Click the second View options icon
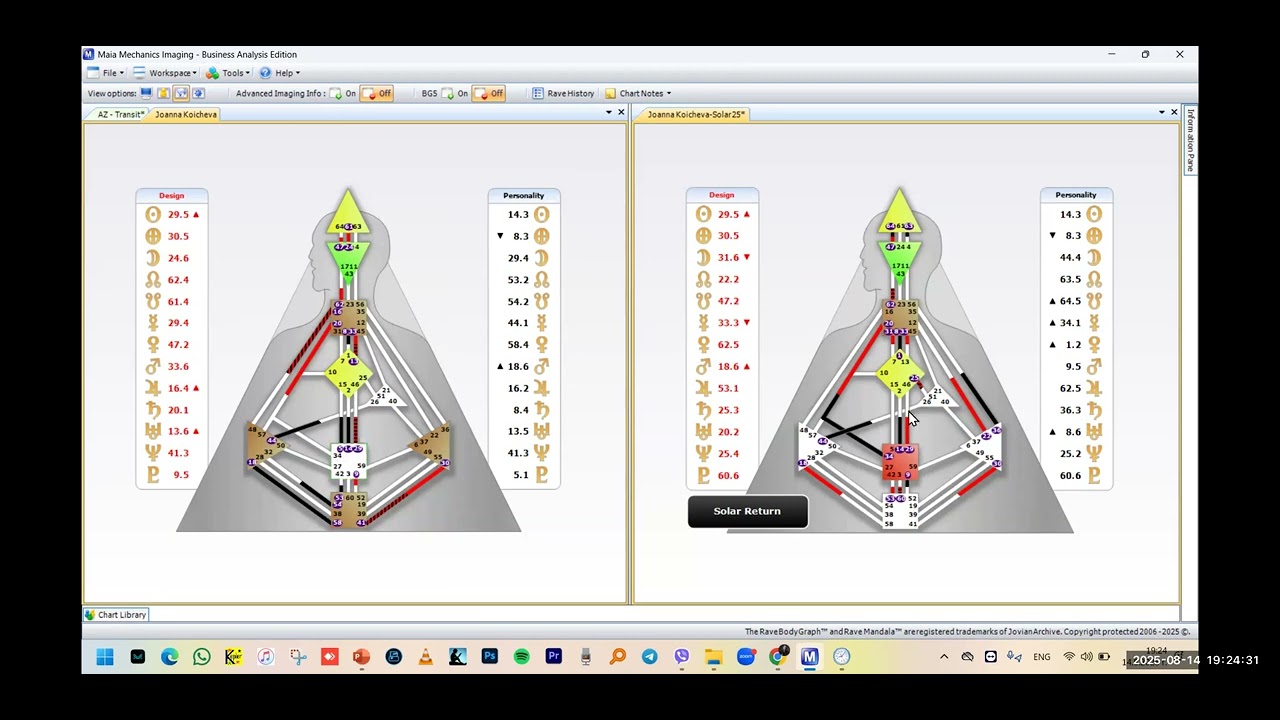Viewport: 1280px width, 720px height. (163, 93)
